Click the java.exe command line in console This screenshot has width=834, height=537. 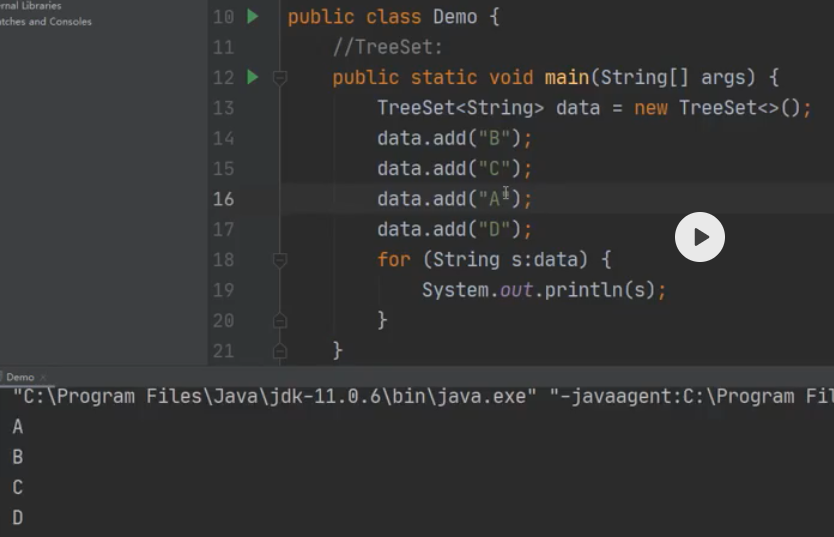coord(423,397)
